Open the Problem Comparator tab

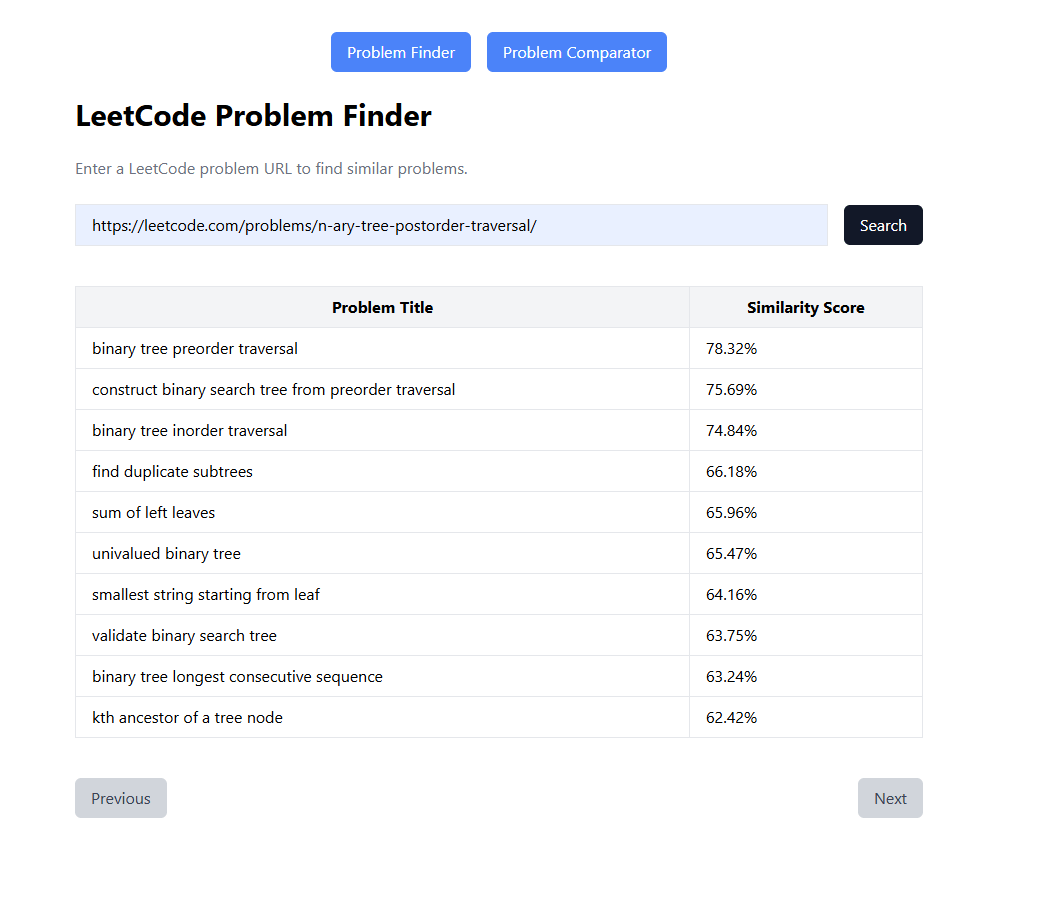[576, 52]
